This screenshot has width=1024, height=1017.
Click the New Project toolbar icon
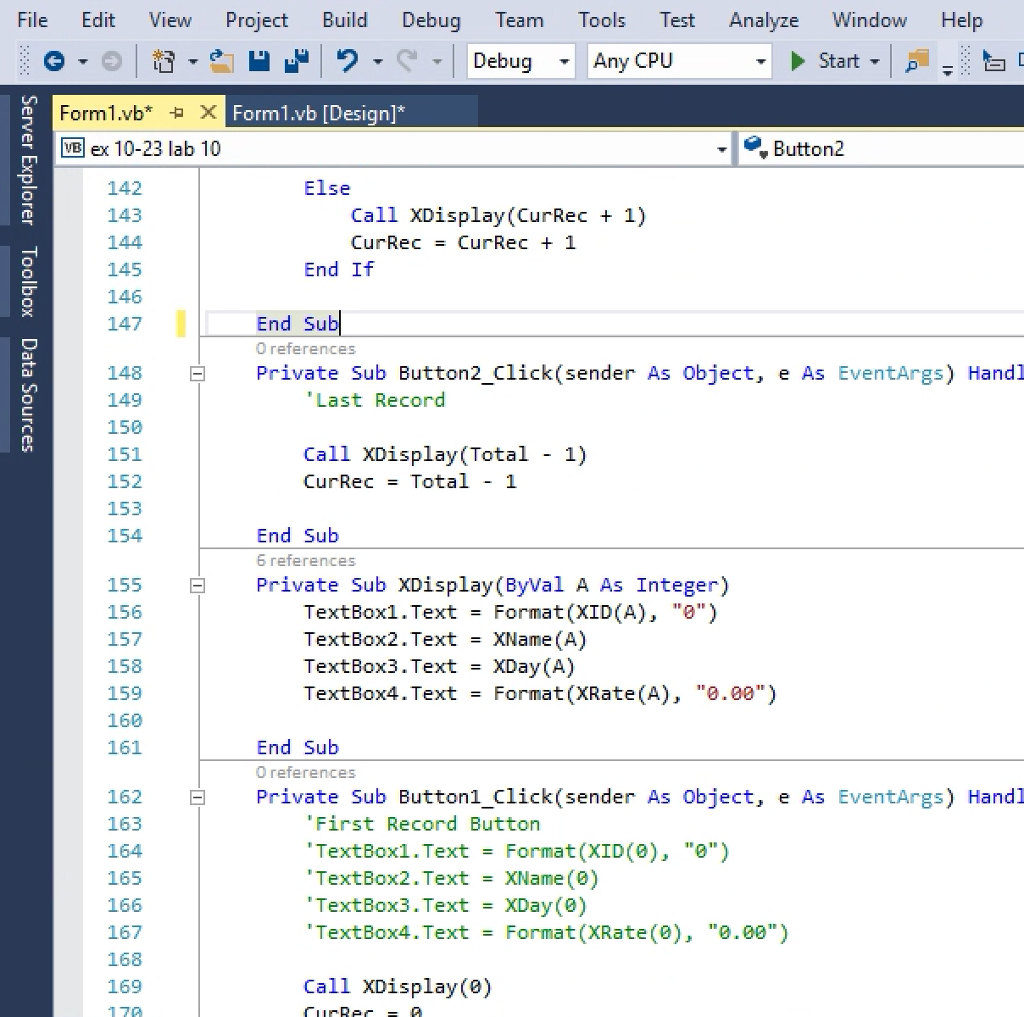163,62
